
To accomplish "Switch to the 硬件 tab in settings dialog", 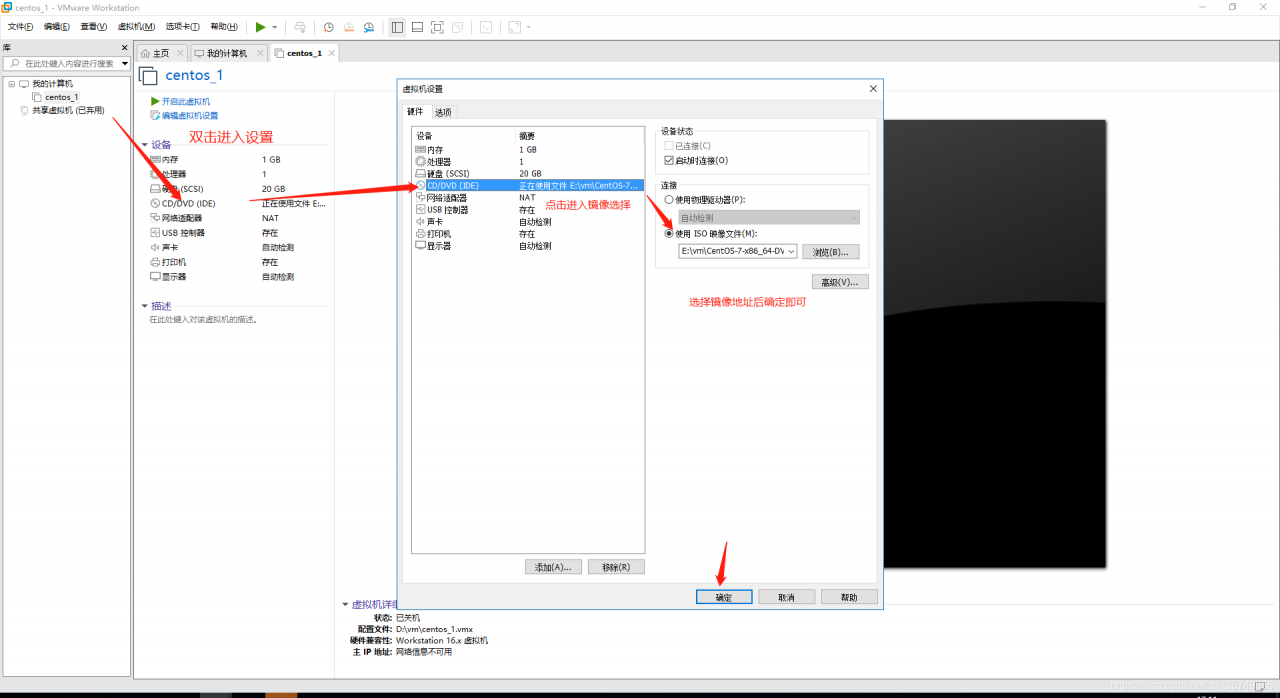I will (x=415, y=111).
